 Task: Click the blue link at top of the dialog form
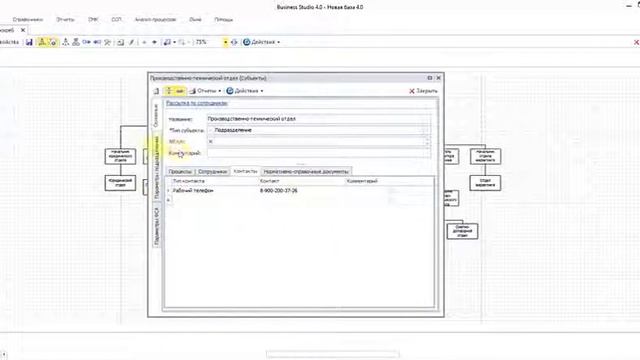coord(197,103)
